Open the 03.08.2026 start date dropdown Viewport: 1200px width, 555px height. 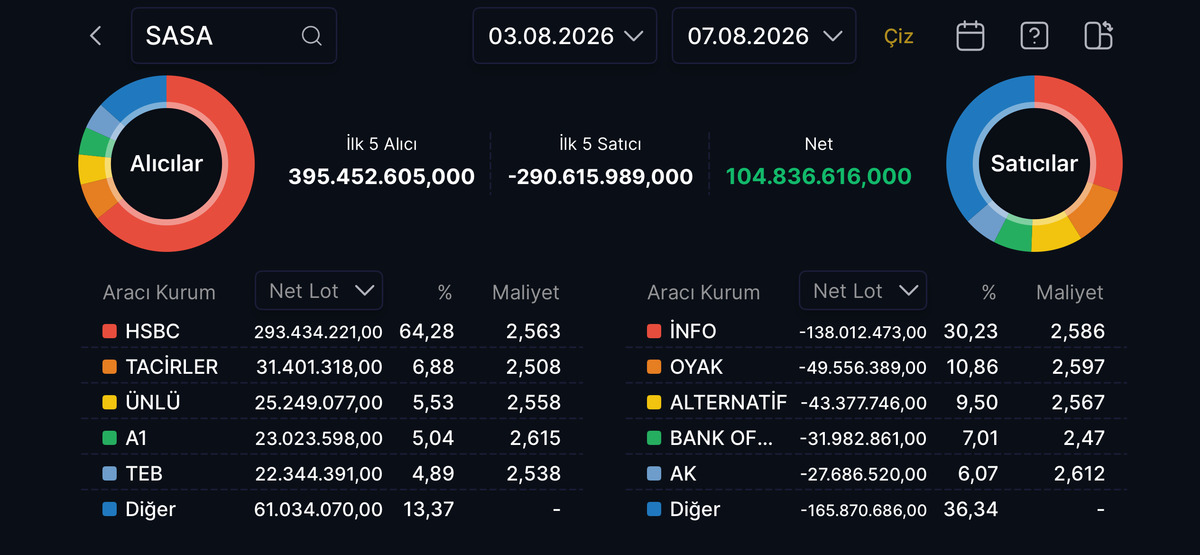click(565, 36)
